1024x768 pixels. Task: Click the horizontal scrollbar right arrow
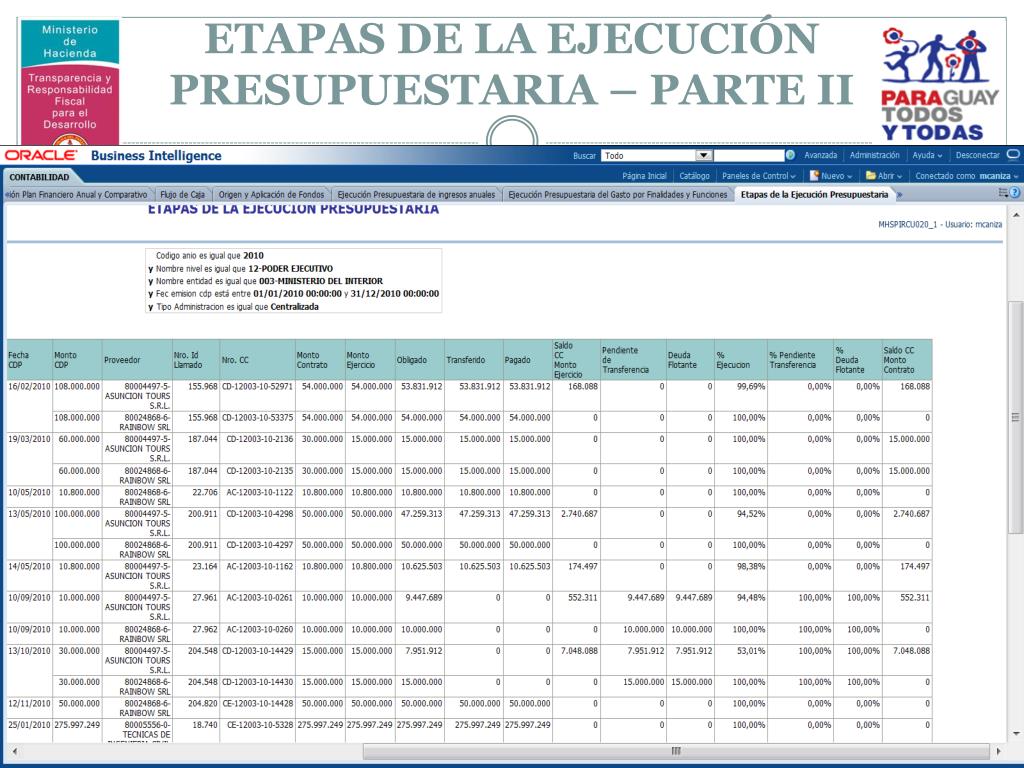coord(997,751)
